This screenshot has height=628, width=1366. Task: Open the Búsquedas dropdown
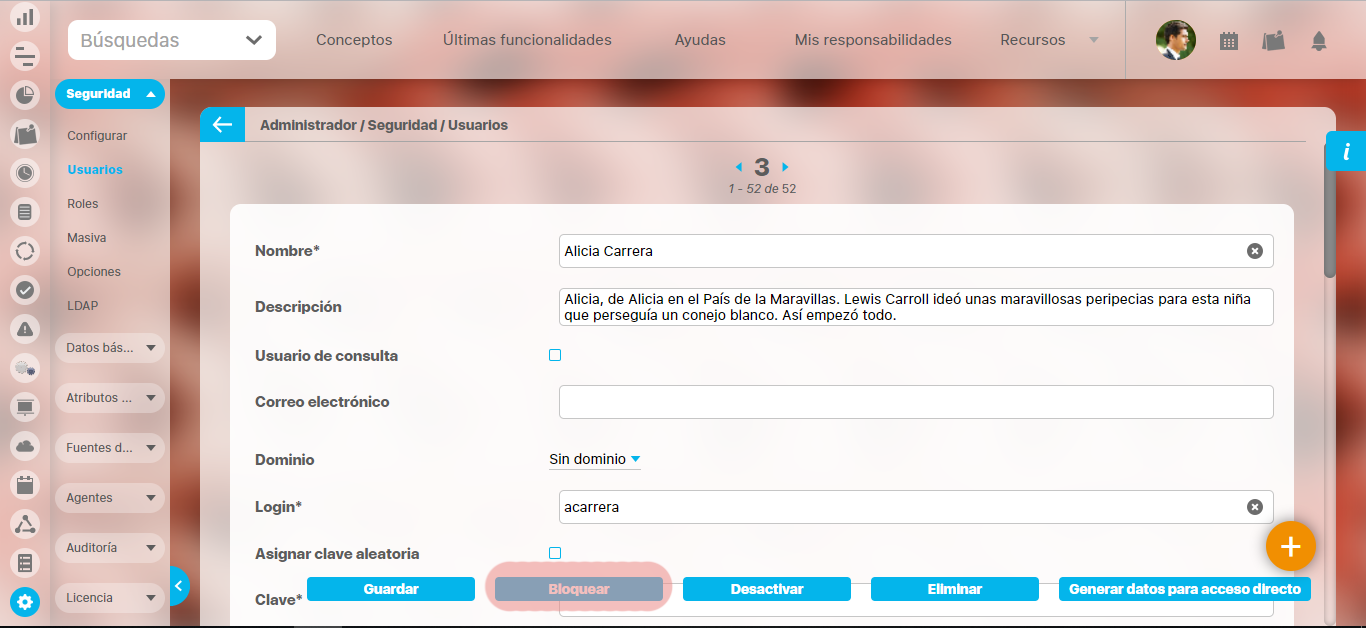click(172, 41)
